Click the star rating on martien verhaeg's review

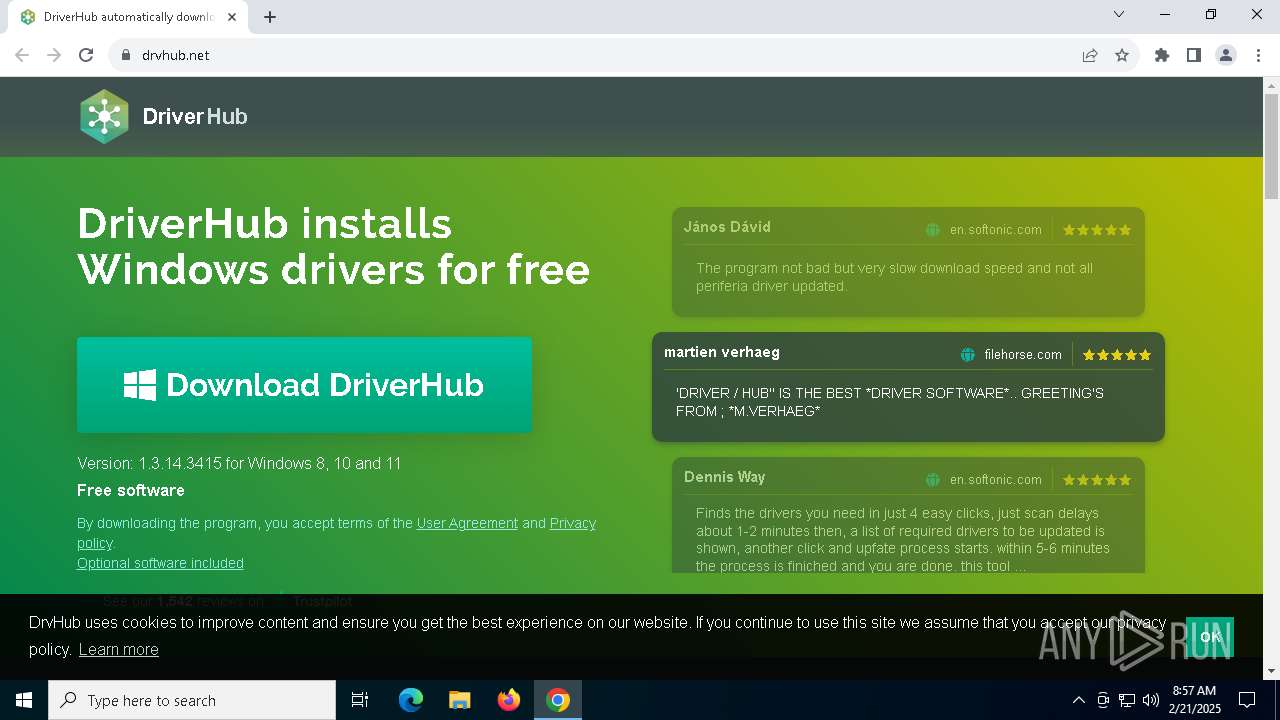click(1117, 355)
